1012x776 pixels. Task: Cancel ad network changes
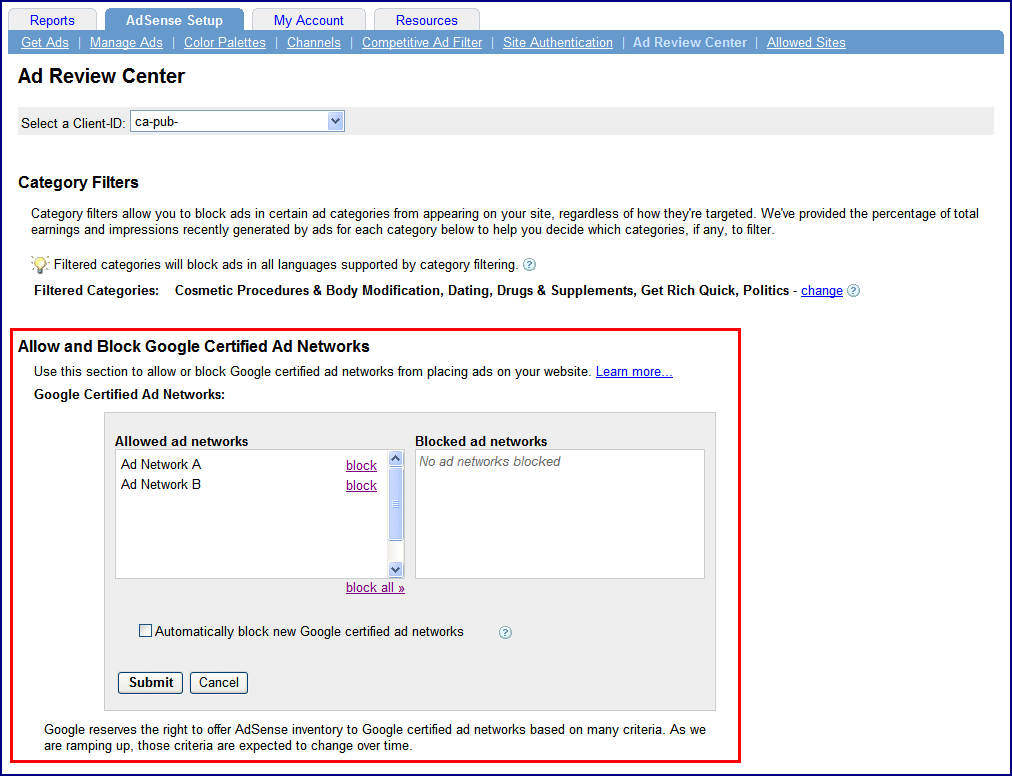click(x=219, y=682)
